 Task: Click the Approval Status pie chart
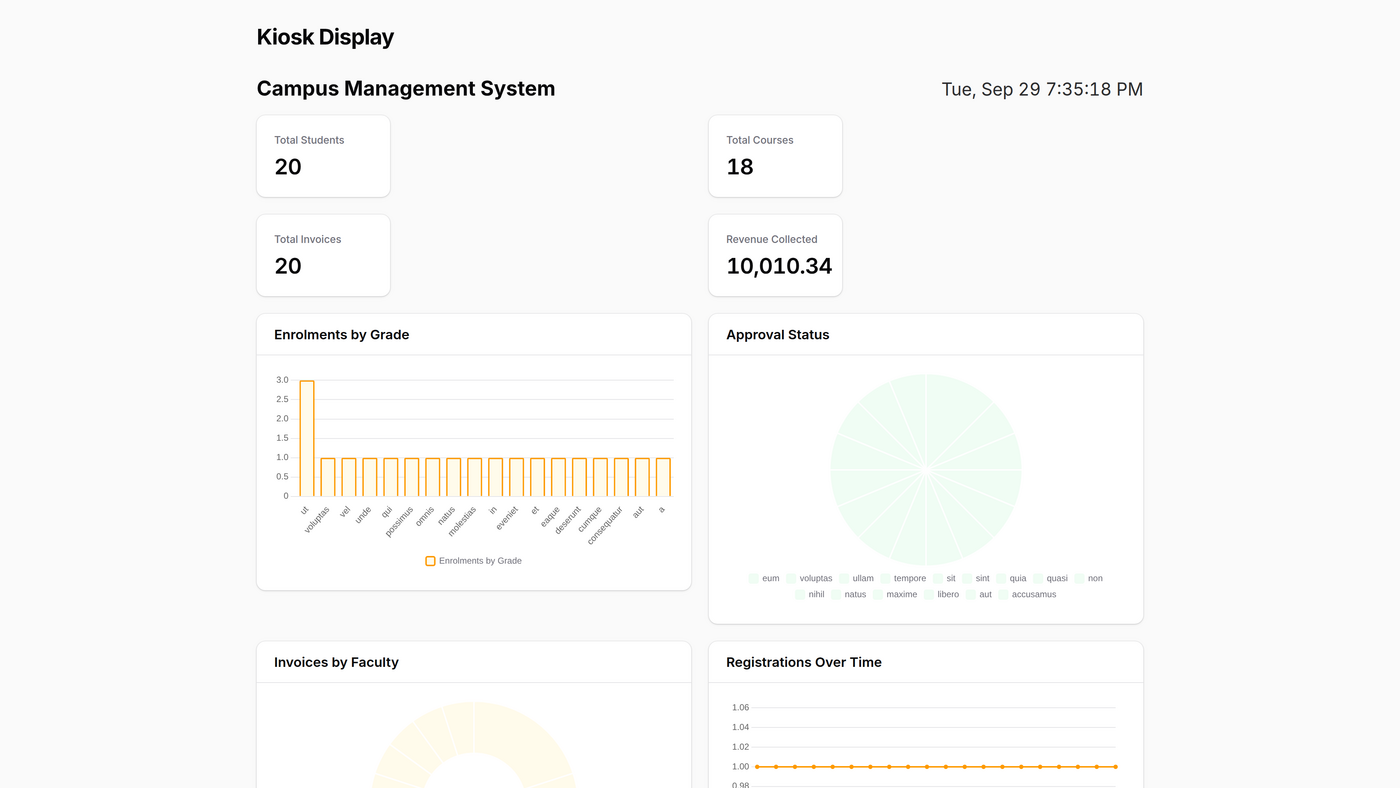click(926, 470)
